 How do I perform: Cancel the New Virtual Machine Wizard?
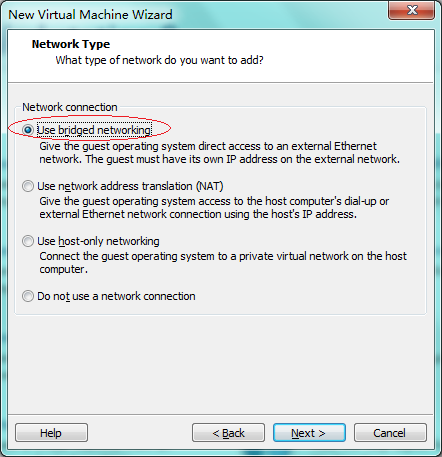390,433
